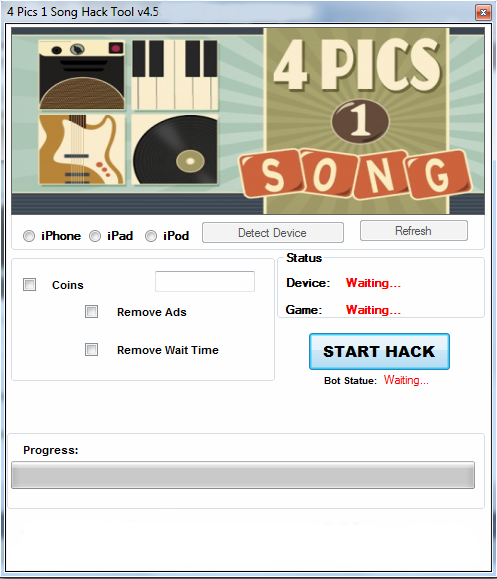Click the piano keys picture
497x579 pixels.
tap(175, 75)
